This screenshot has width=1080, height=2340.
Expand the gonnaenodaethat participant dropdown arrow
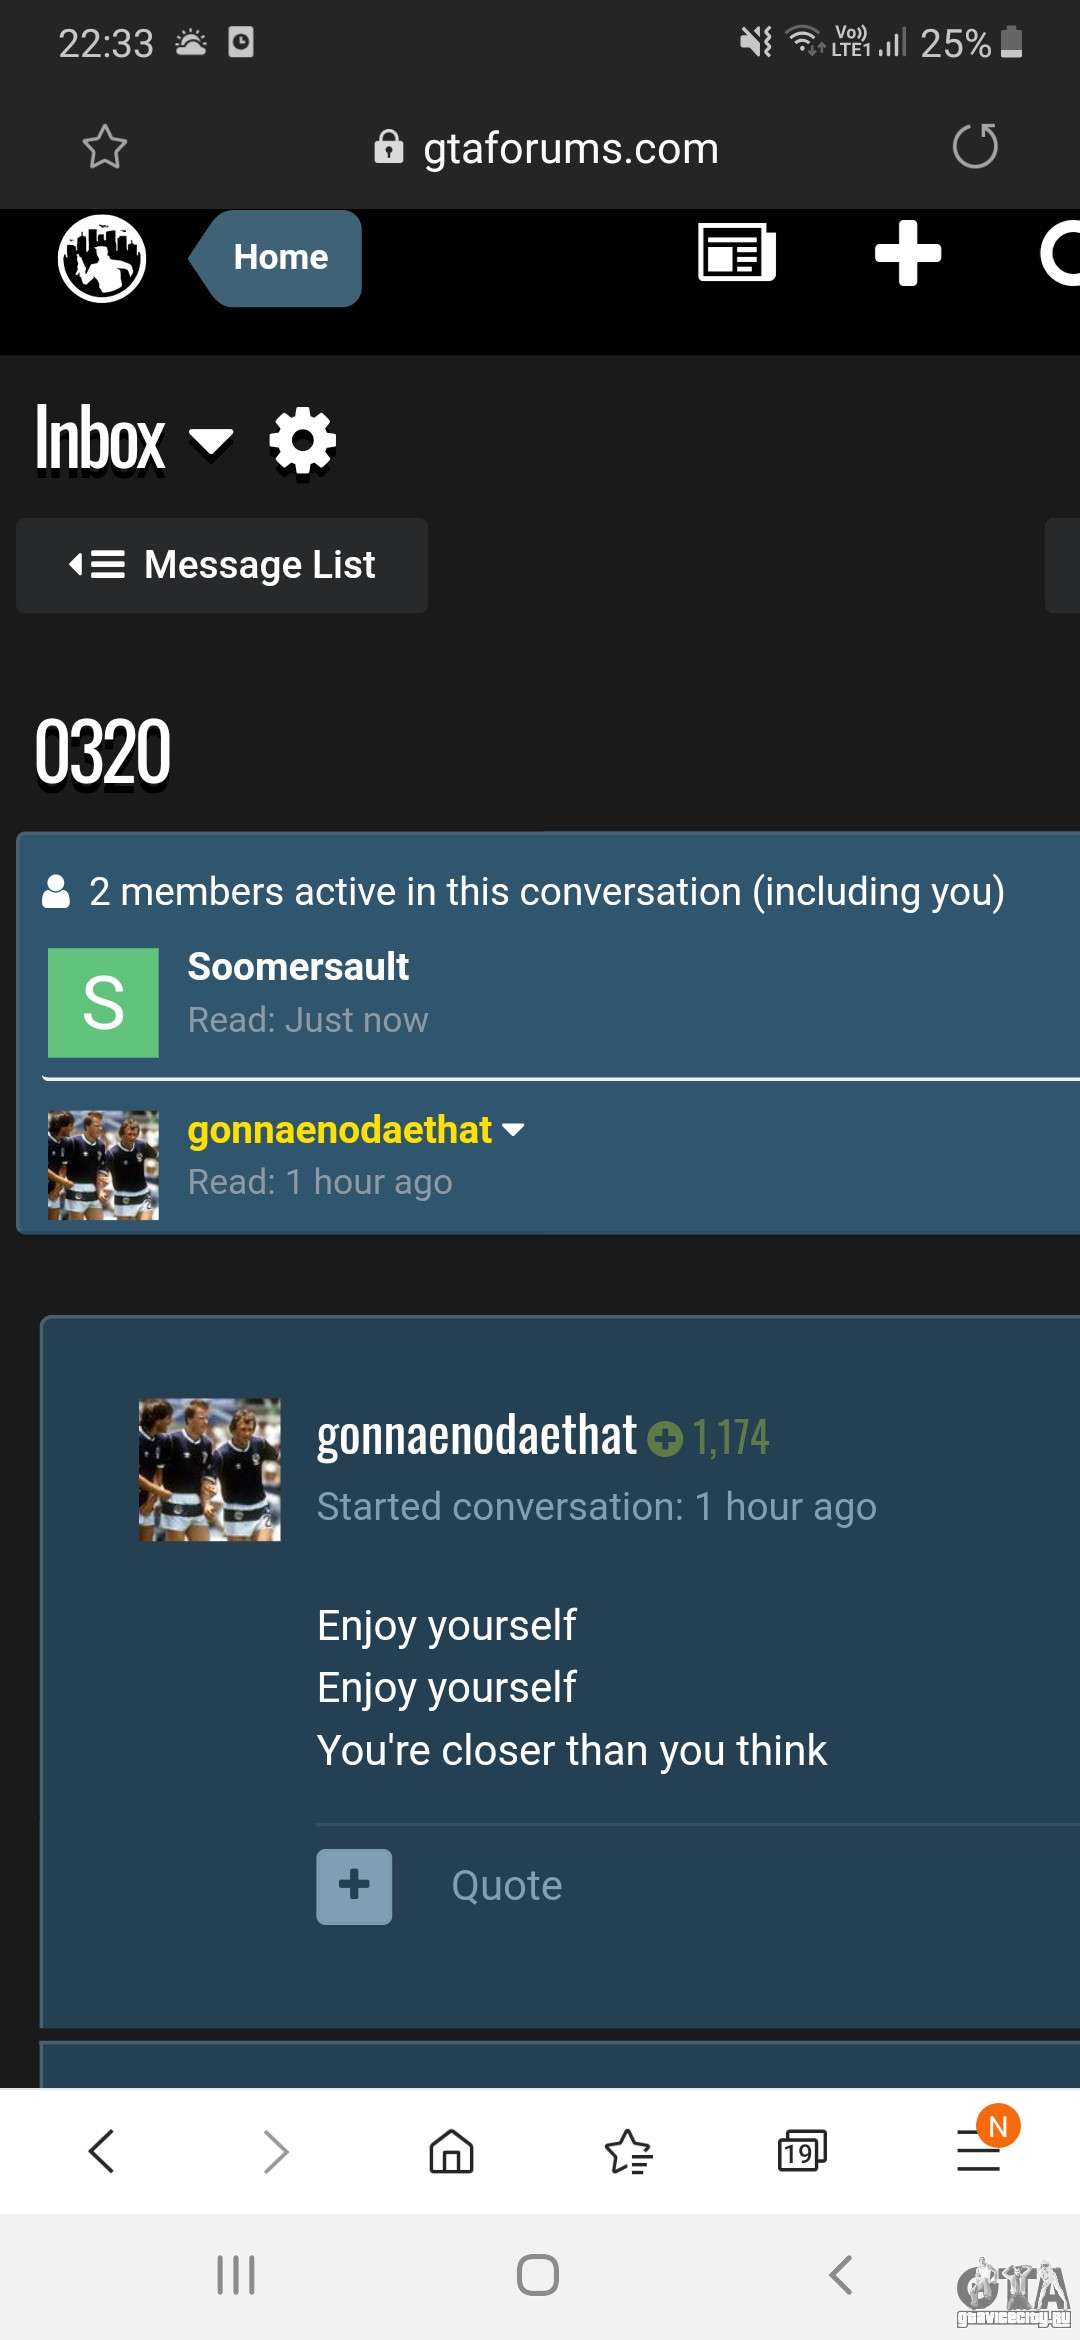513,1130
